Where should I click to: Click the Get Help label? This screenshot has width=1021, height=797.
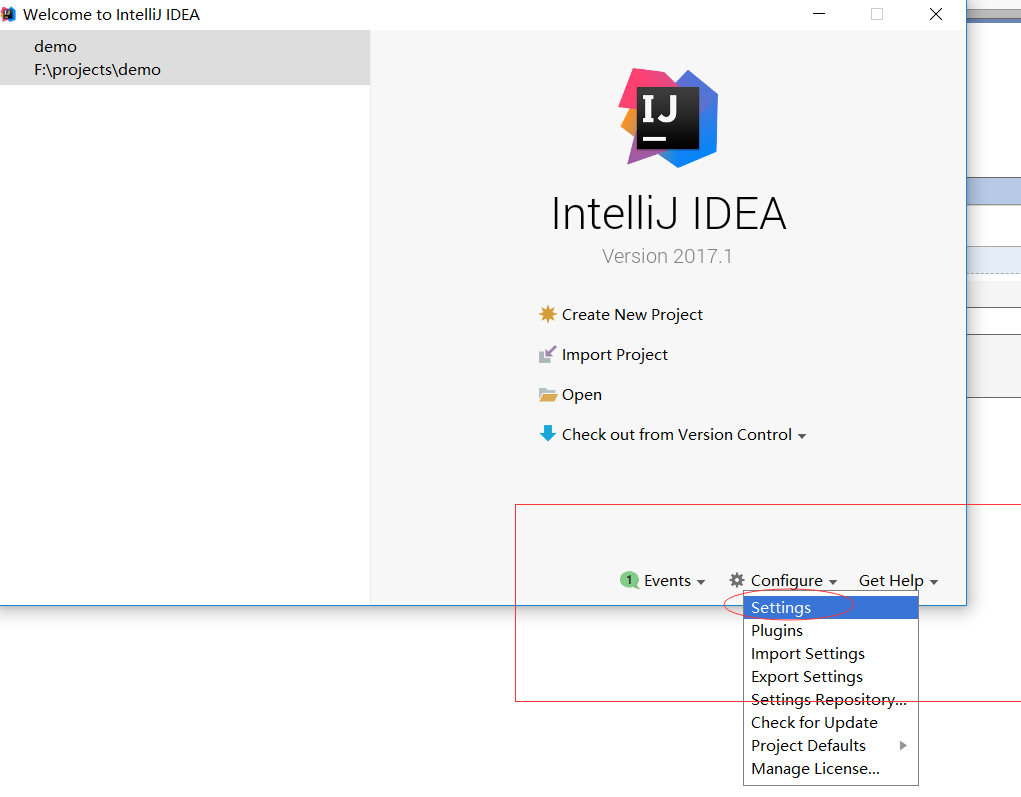(x=891, y=580)
